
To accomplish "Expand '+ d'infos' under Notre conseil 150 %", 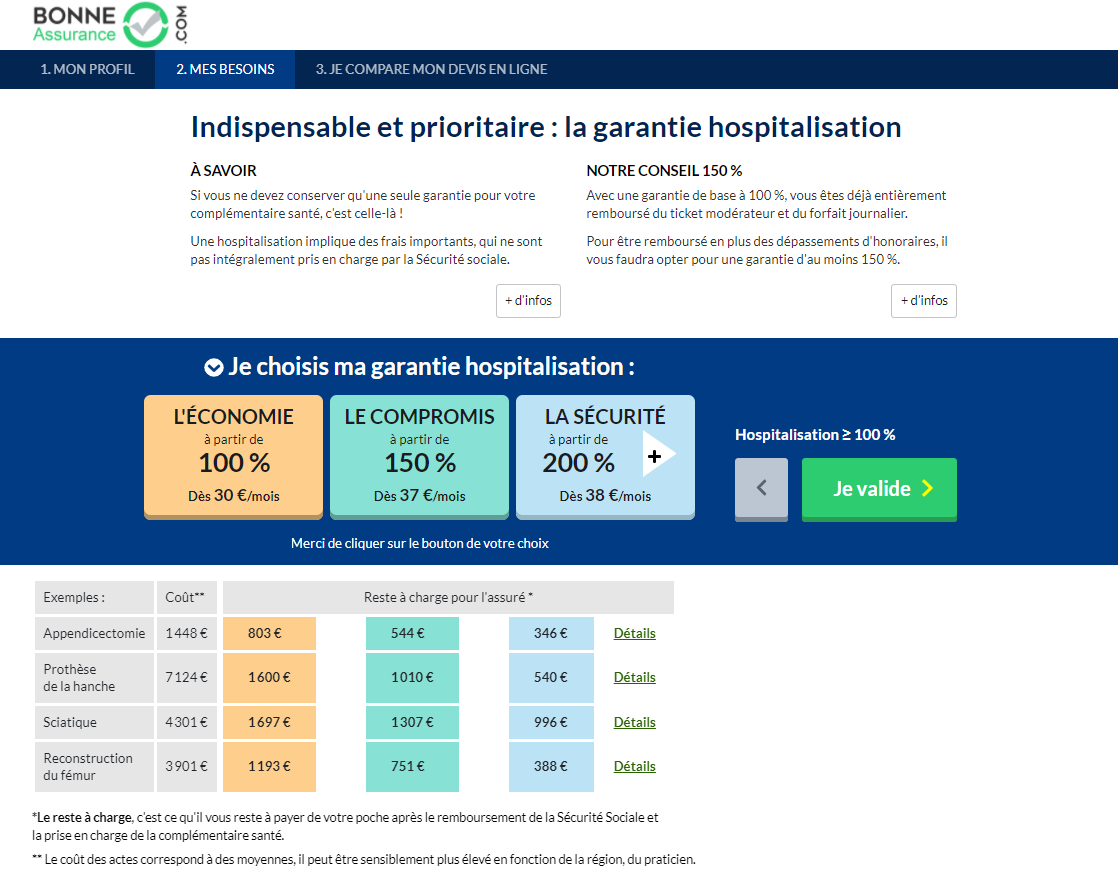I will point(923,301).
